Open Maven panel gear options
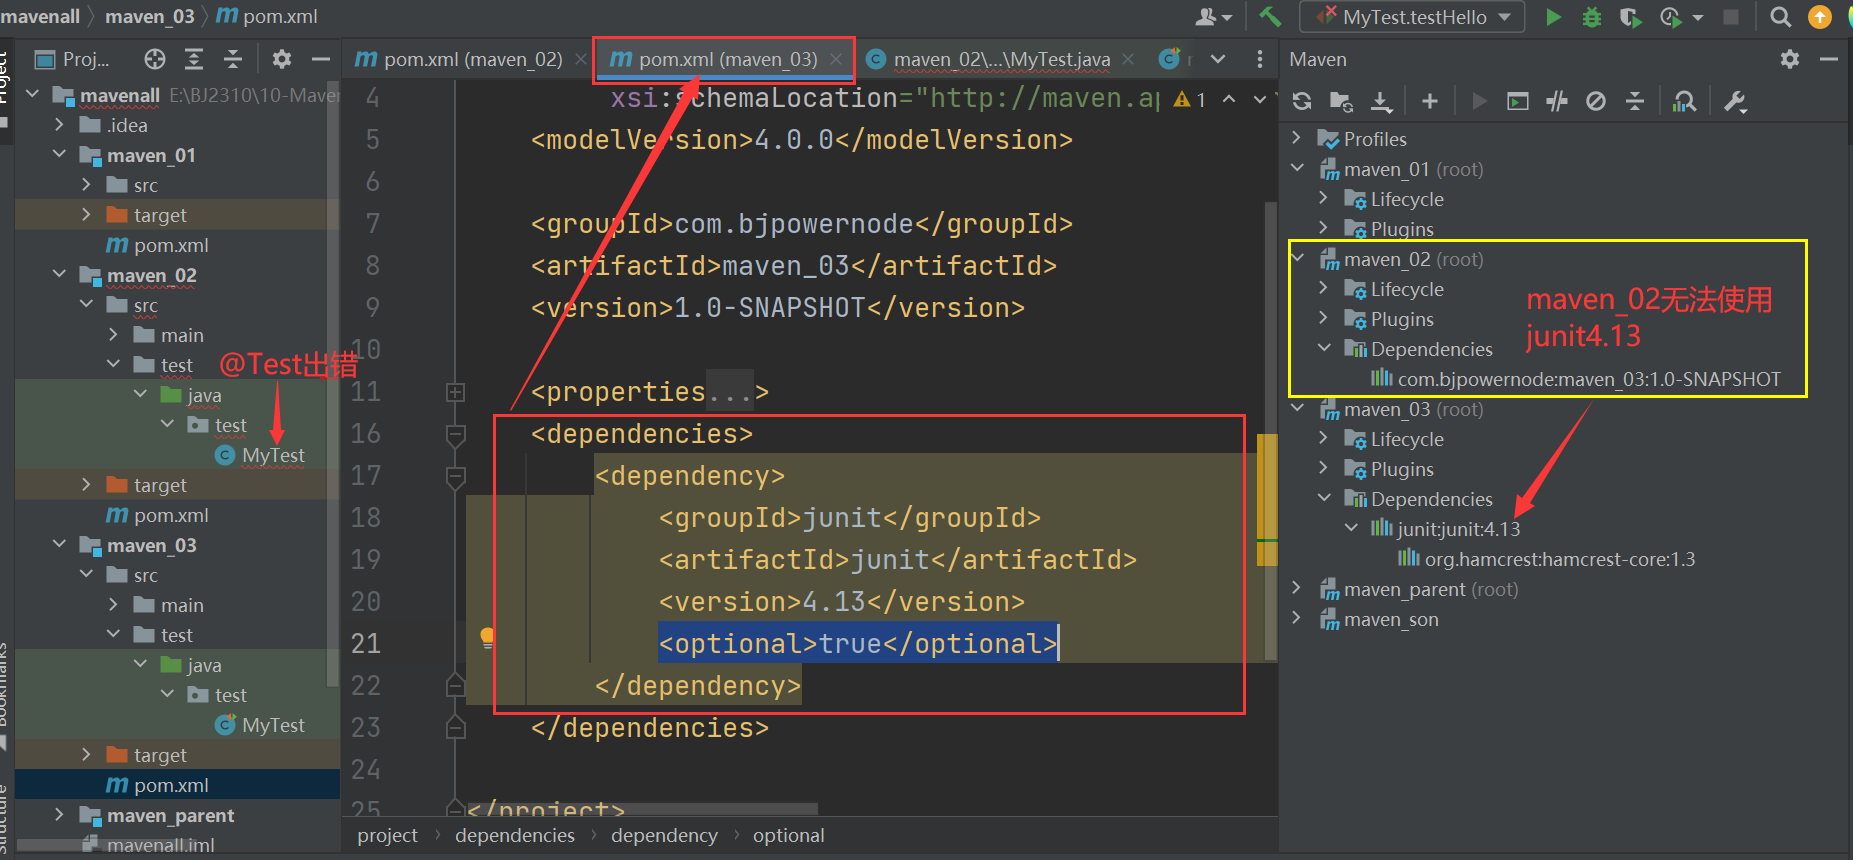 pyautogui.click(x=1790, y=59)
